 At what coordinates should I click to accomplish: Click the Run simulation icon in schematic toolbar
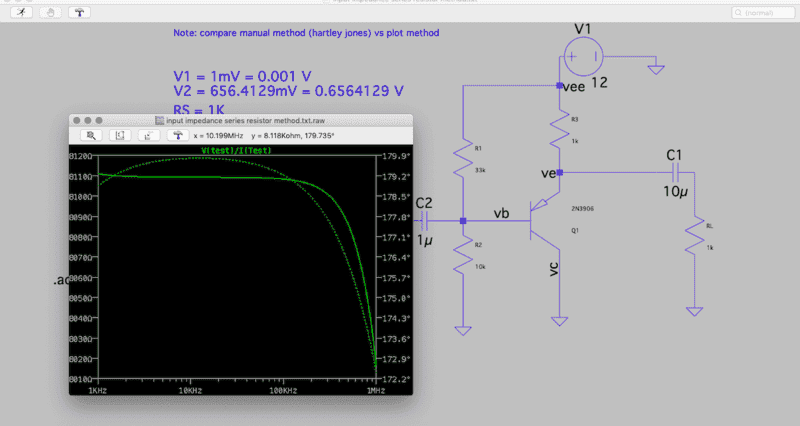(21, 12)
